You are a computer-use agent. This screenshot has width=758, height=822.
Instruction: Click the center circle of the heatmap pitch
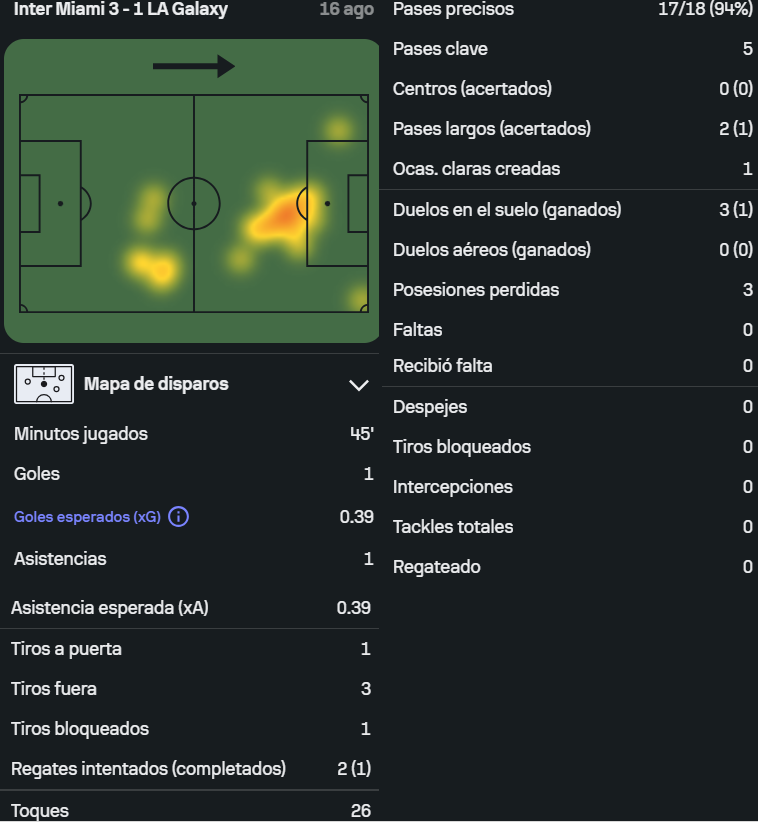(x=193, y=203)
